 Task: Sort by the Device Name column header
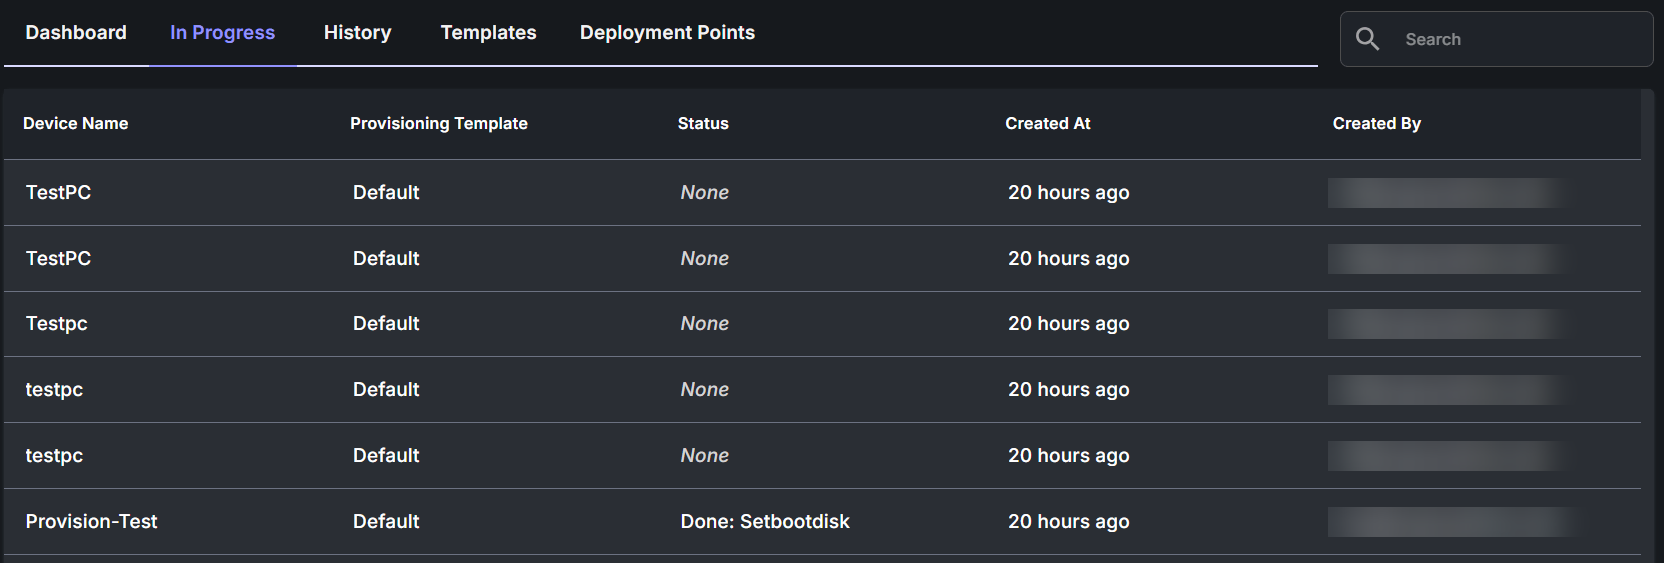(x=76, y=123)
